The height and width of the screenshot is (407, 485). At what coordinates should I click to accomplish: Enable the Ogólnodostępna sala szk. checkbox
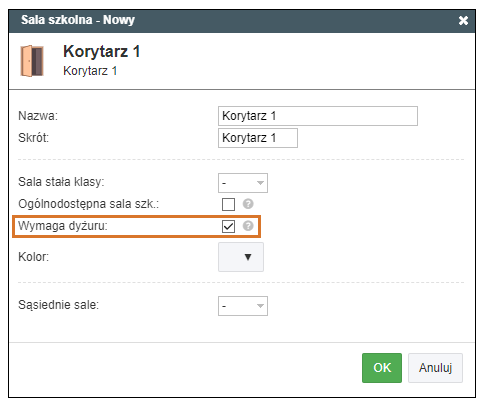click(x=228, y=204)
